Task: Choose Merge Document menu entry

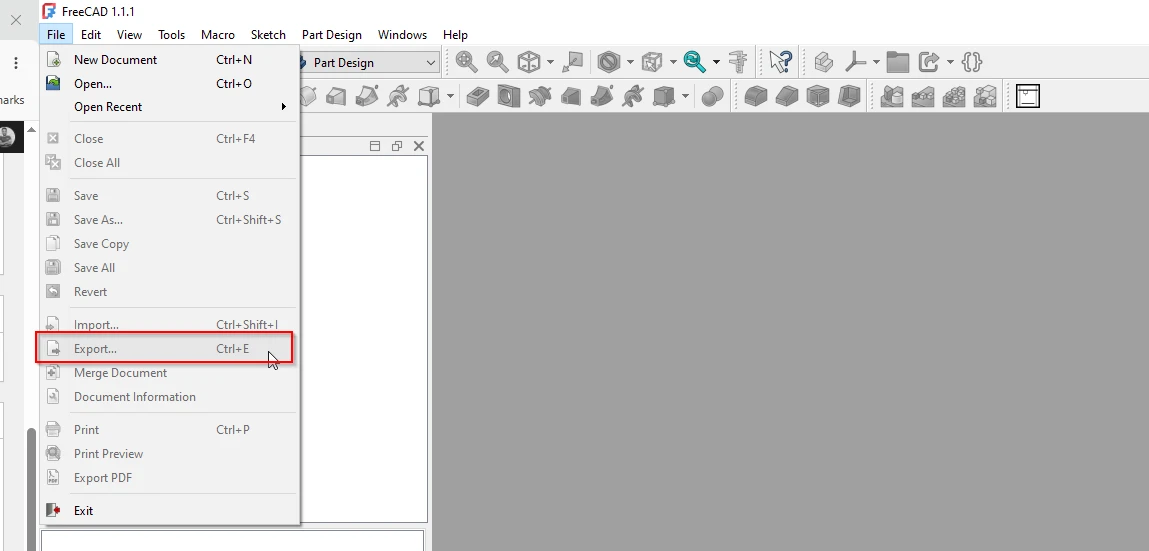Action: (169, 373)
